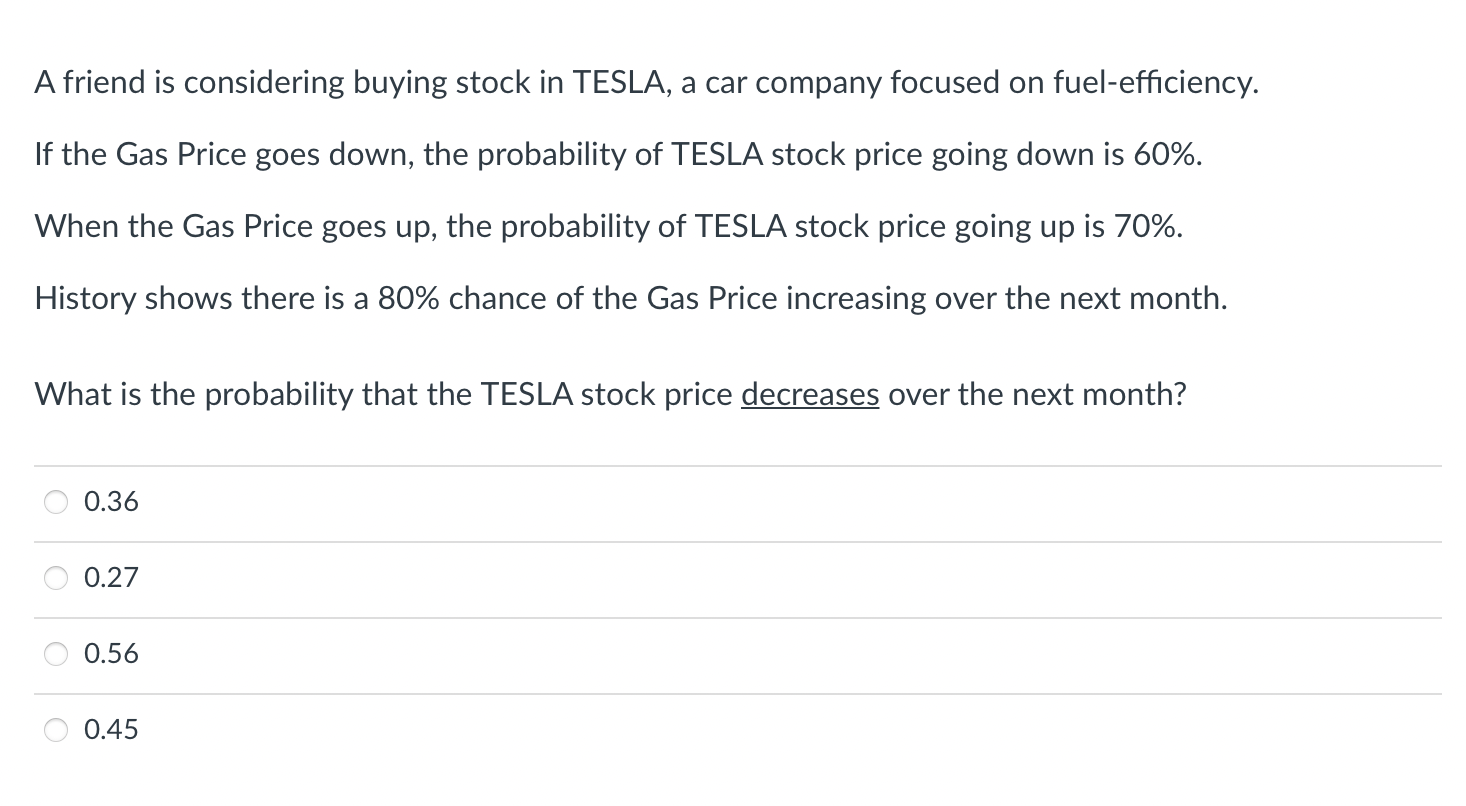Click the "80%" chance figure
The image size is (1466, 806).
[410, 299]
